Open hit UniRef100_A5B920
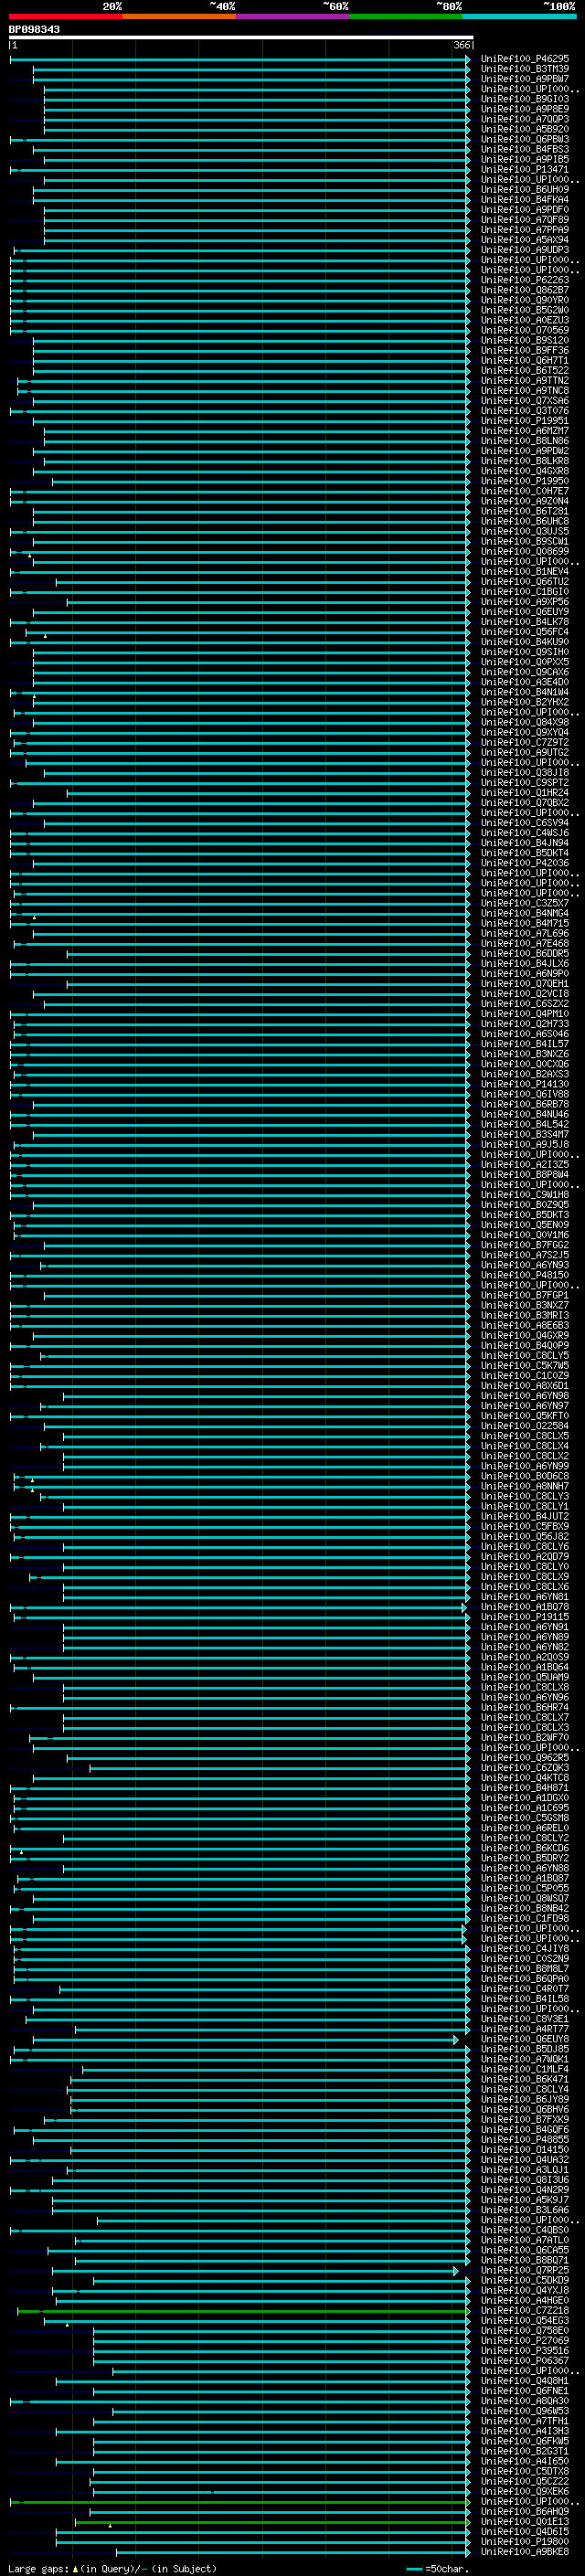This screenshot has height=2576, width=585. tap(524, 129)
